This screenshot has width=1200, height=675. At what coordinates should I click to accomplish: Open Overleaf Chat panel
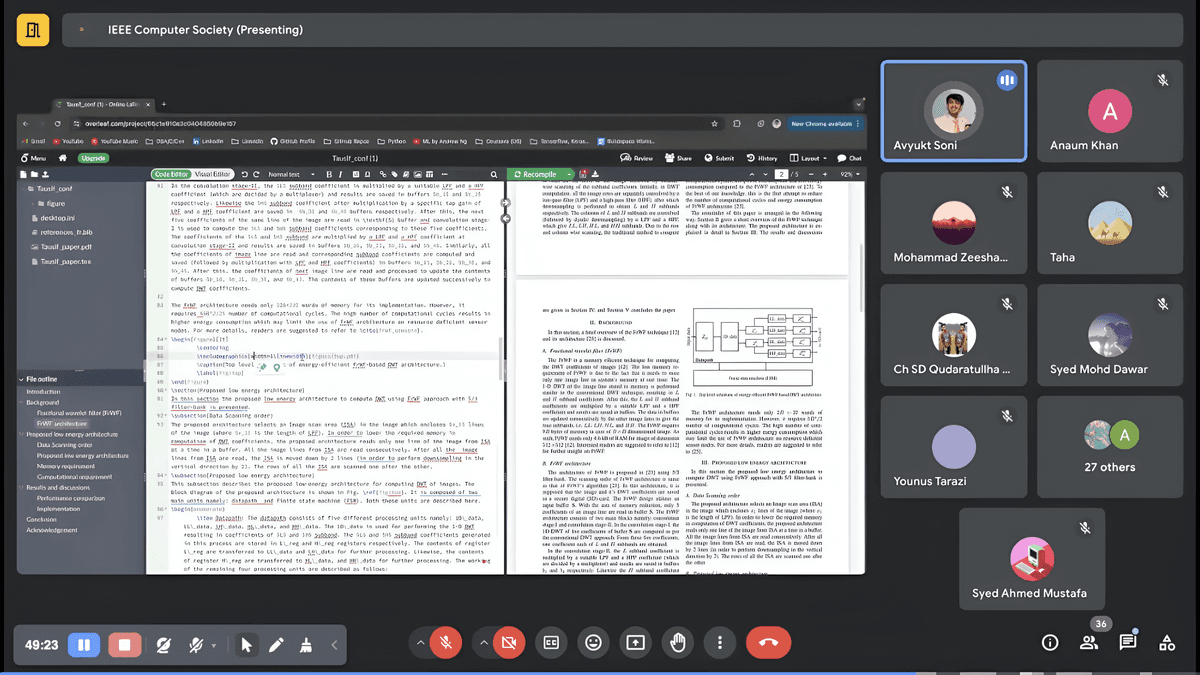tap(850, 158)
